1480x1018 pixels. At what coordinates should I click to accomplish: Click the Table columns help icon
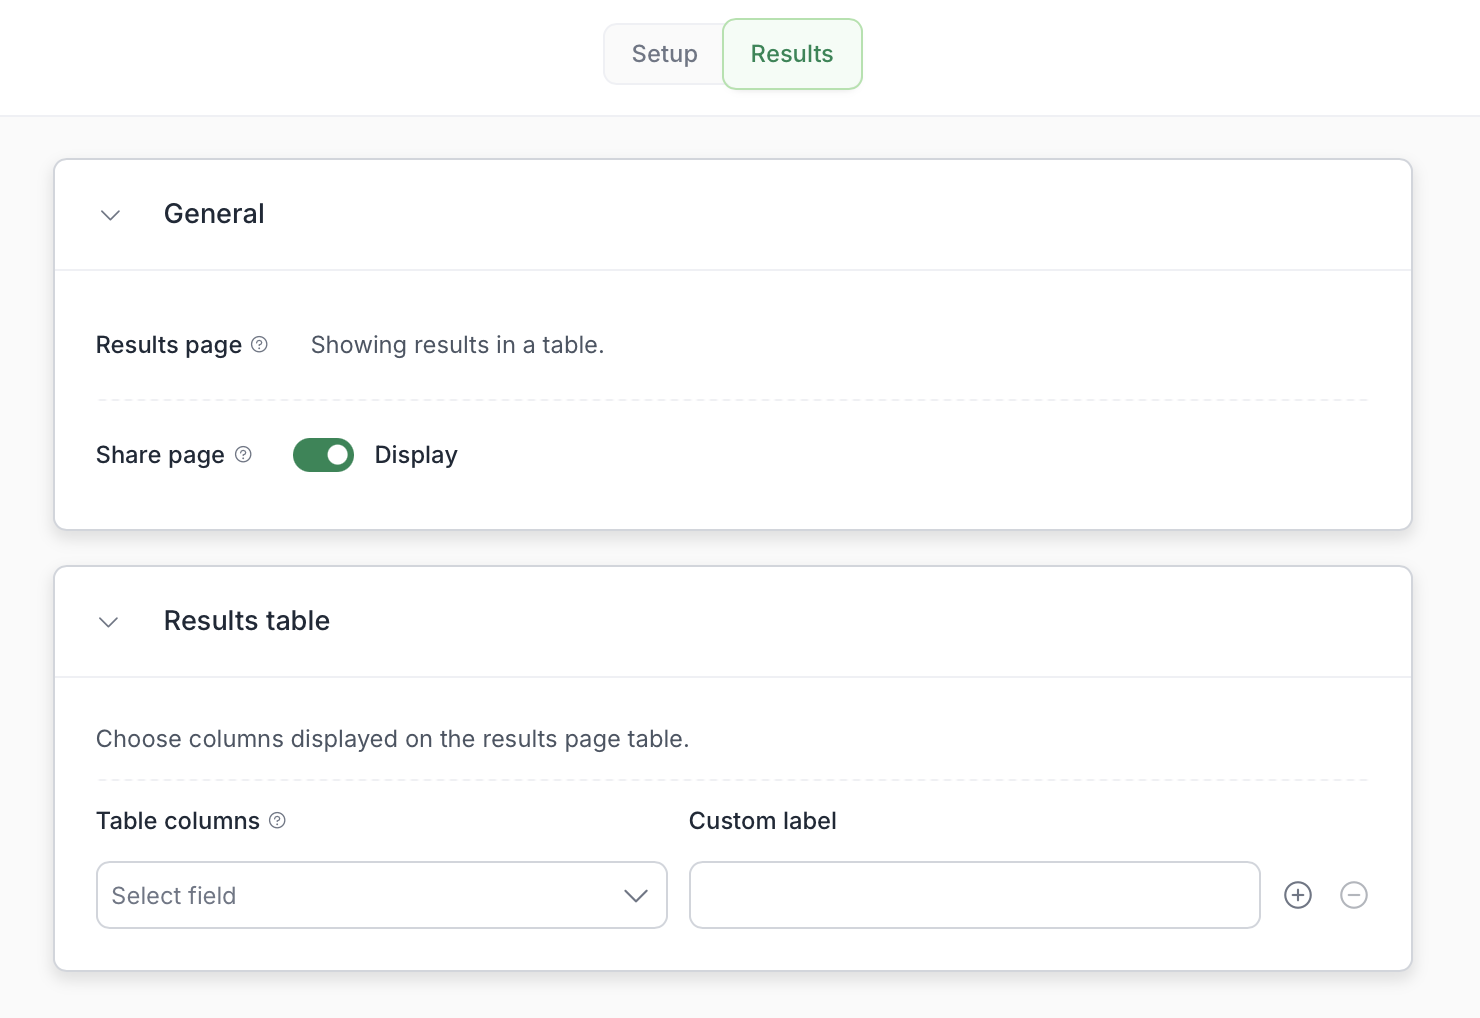pyautogui.click(x=278, y=821)
